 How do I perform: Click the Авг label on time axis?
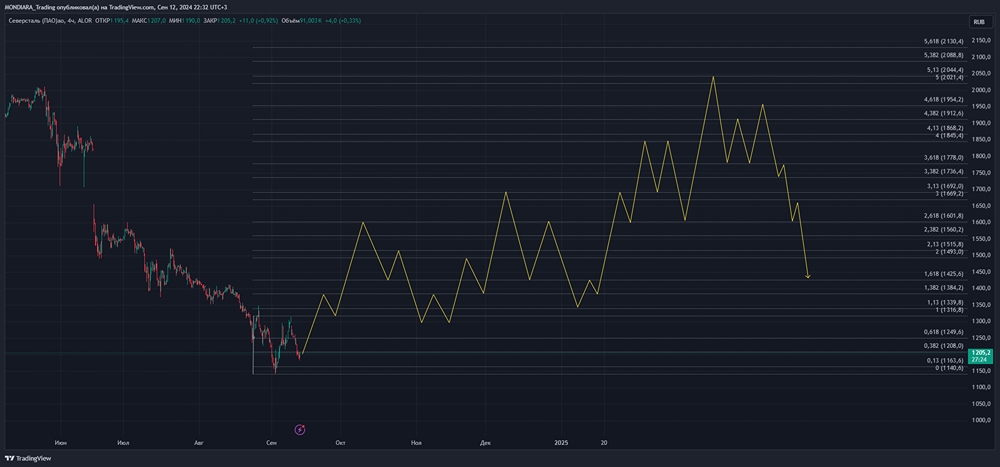point(199,441)
